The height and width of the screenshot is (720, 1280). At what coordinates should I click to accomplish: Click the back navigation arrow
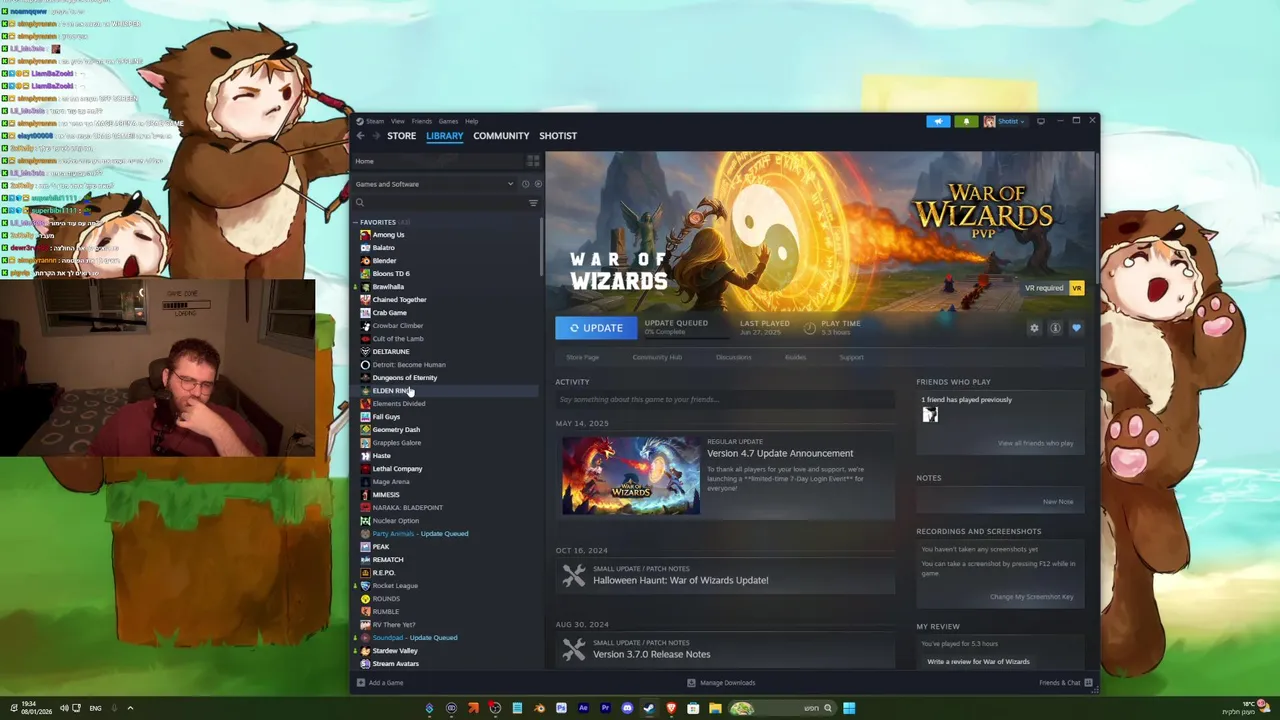click(361, 136)
